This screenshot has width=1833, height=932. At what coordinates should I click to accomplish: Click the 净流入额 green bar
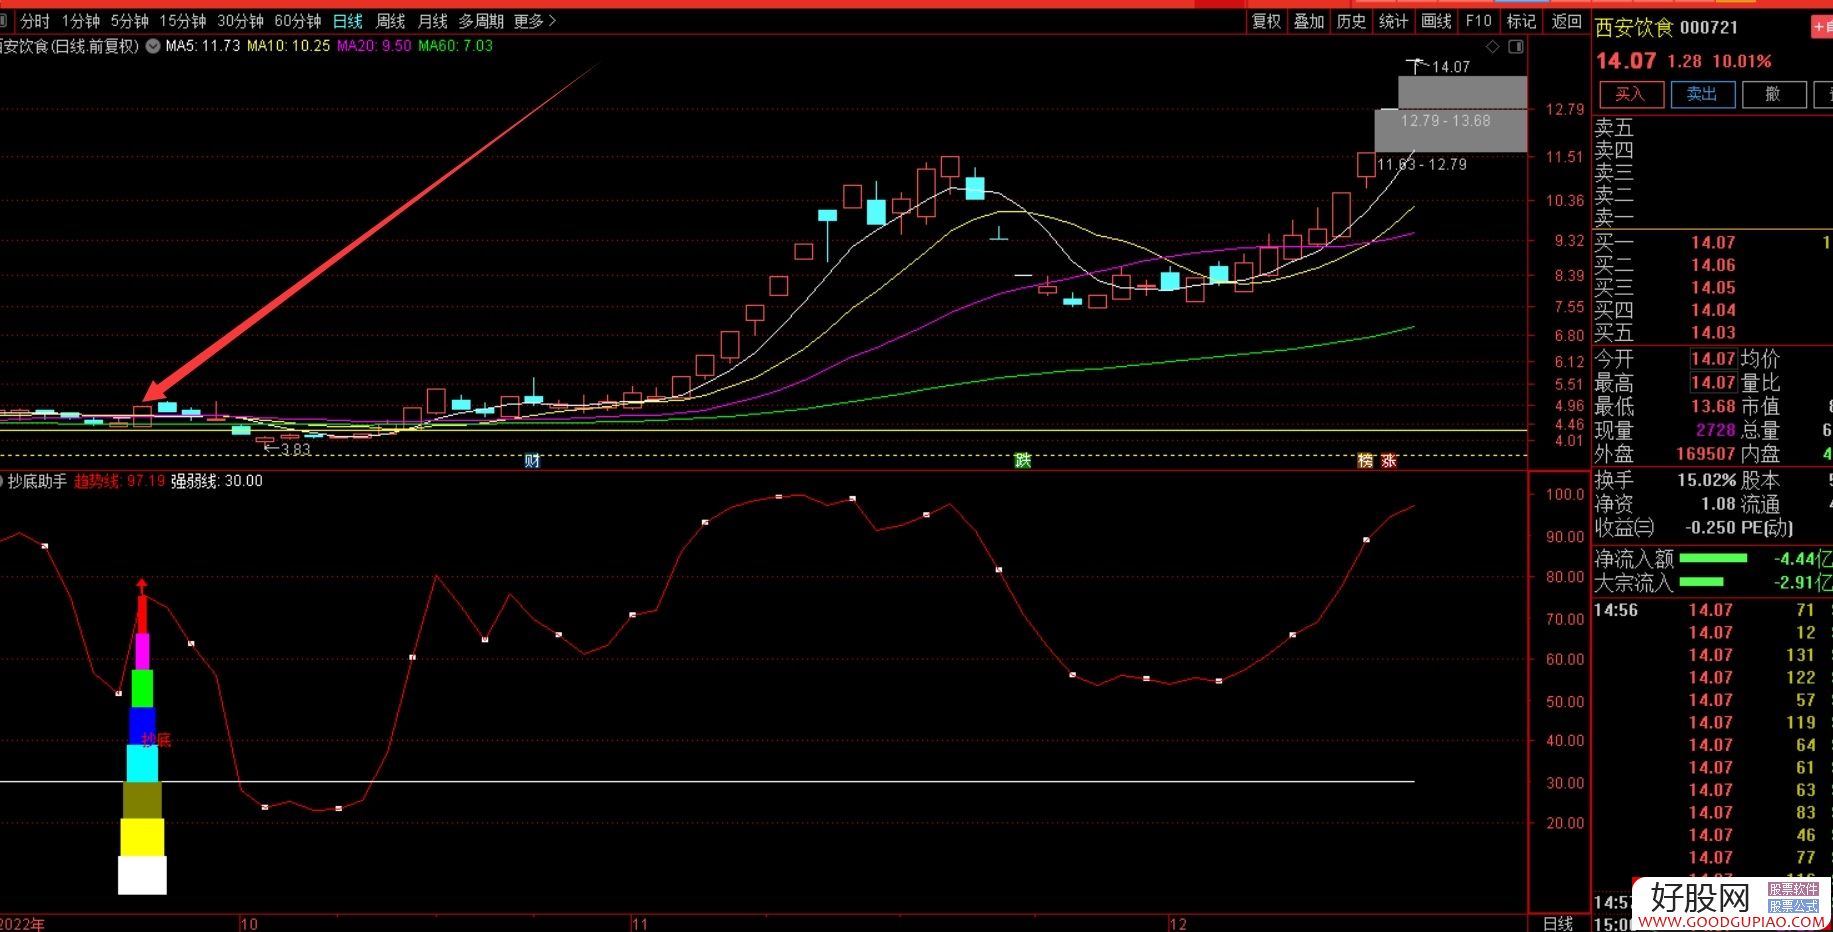pos(1713,558)
